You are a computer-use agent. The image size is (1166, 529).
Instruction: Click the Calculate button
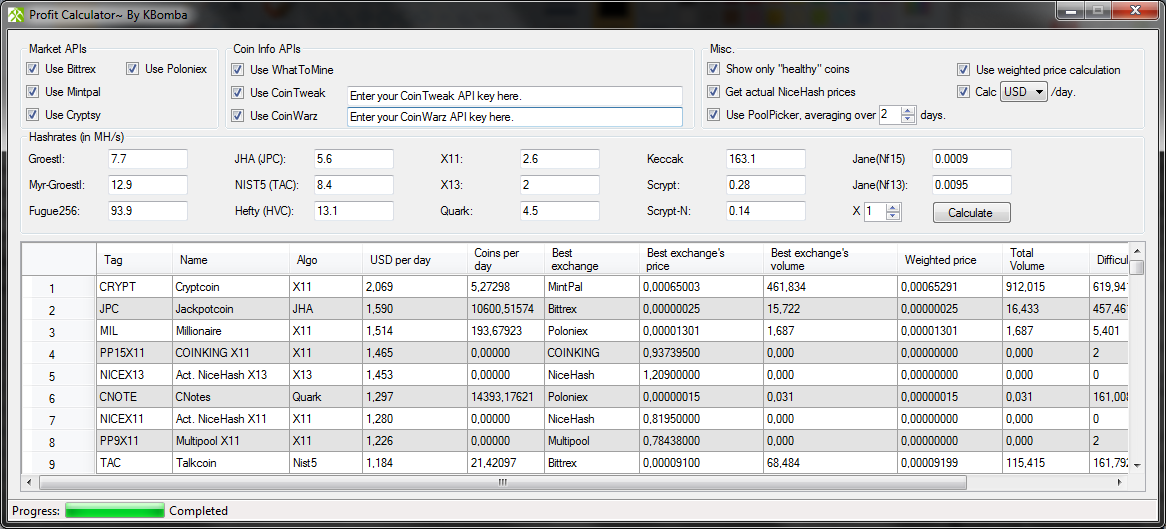pyautogui.click(x=971, y=213)
